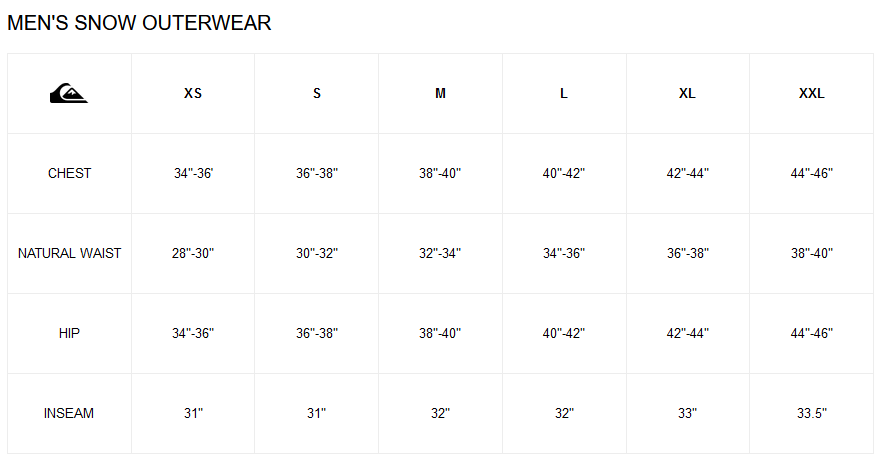
Task: Click the 33.5" inseam value for XXL
Action: pos(811,414)
